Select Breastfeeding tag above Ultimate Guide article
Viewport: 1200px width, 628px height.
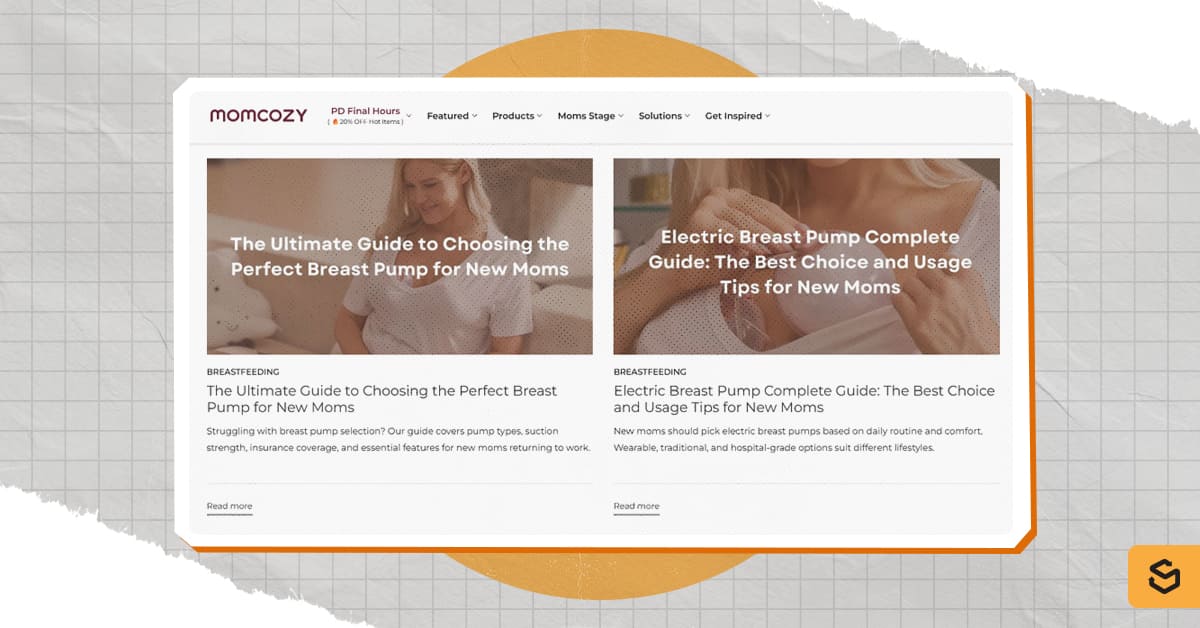(x=243, y=372)
